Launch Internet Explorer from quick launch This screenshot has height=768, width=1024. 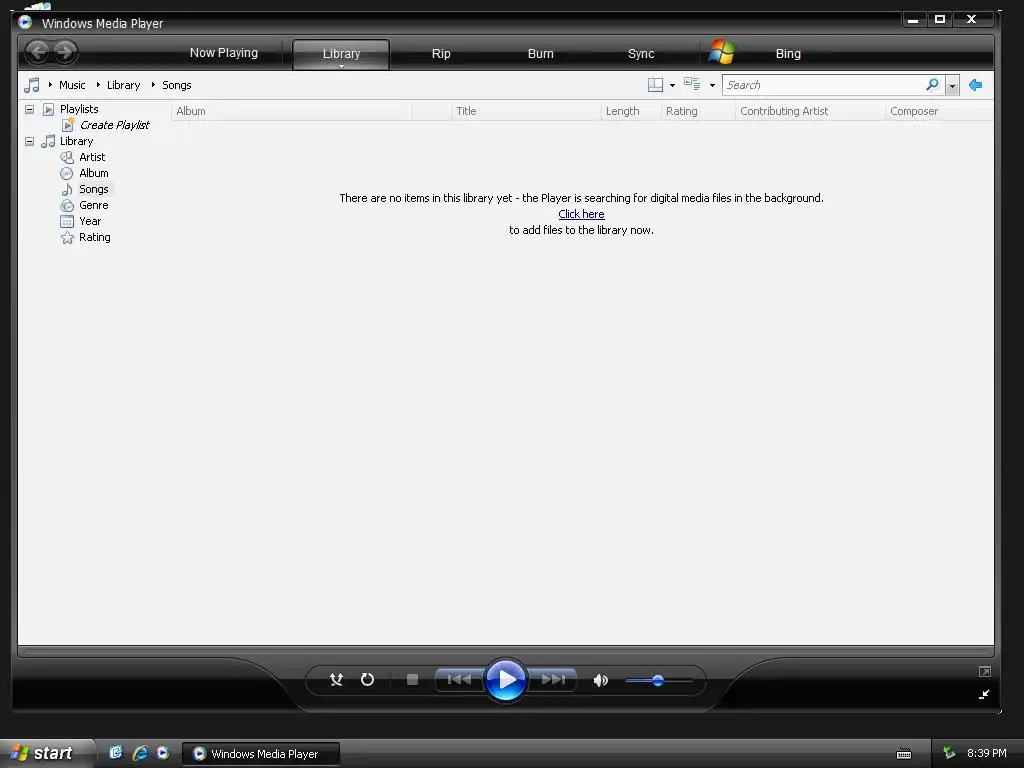[x=140, y=753]
